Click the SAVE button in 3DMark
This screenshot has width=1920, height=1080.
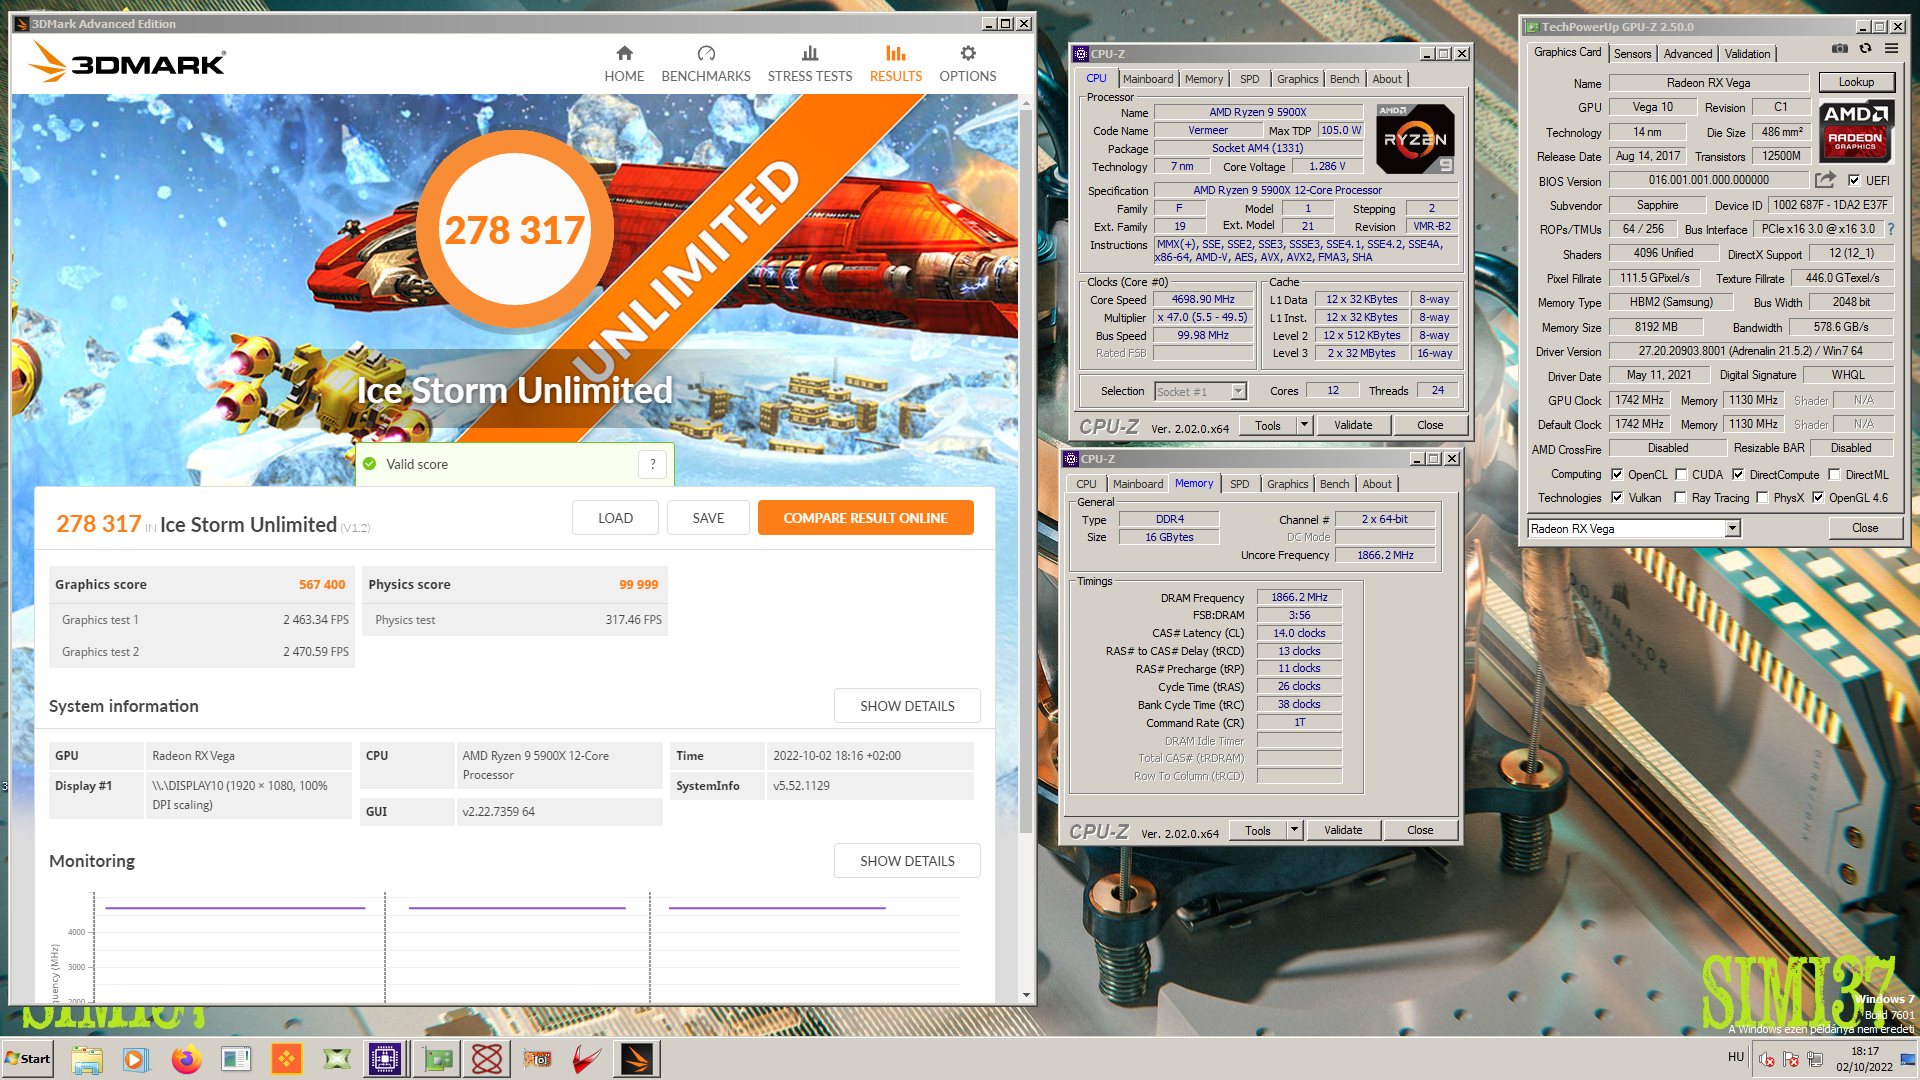tap(708, 518)
